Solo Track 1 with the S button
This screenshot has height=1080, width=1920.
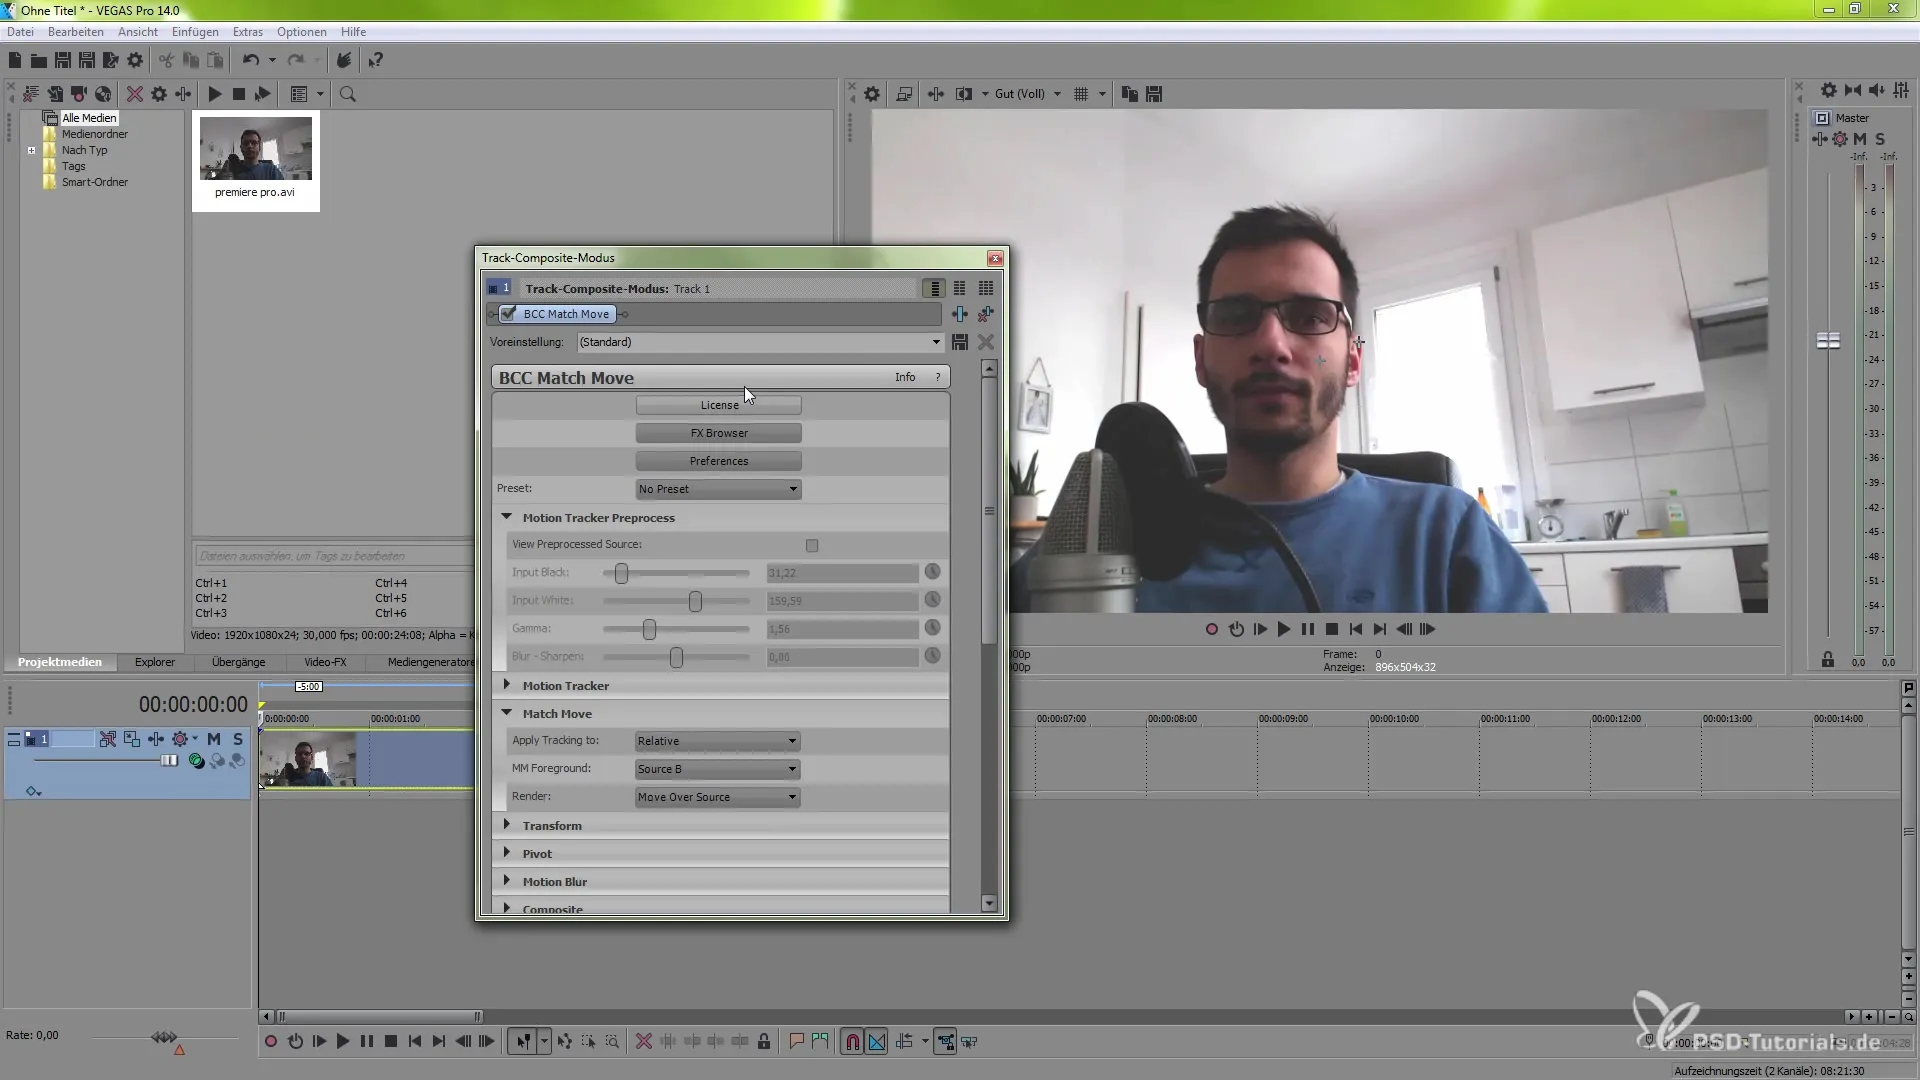(238, 739)
